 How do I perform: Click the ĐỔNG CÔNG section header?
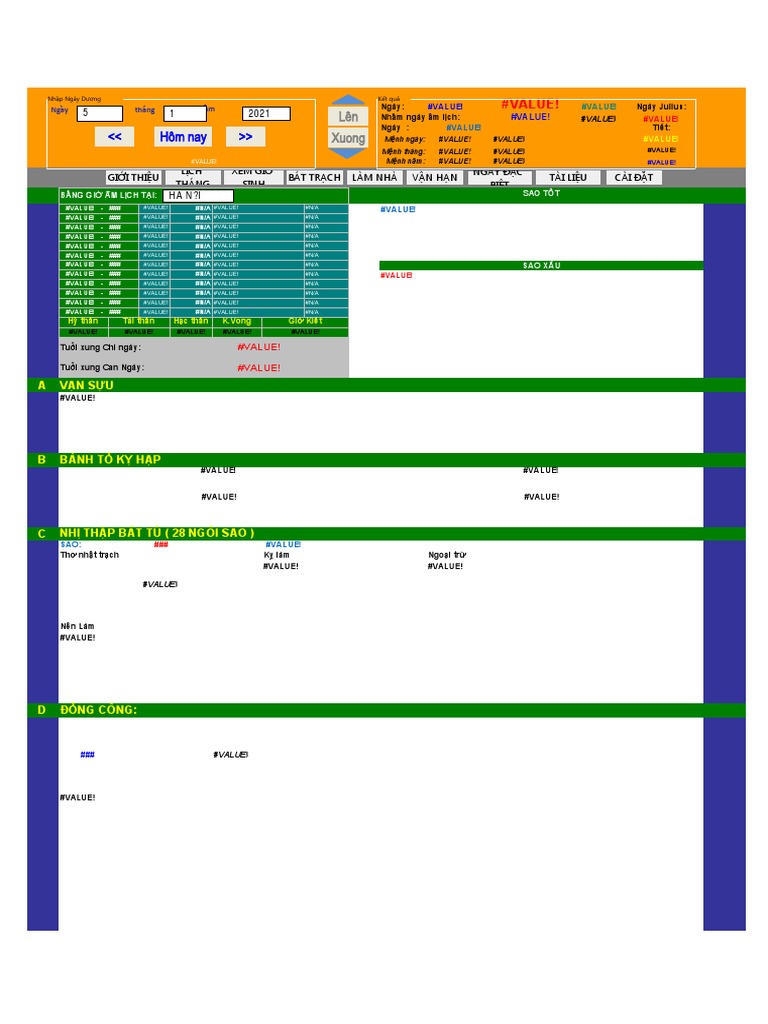click(98, 710)
